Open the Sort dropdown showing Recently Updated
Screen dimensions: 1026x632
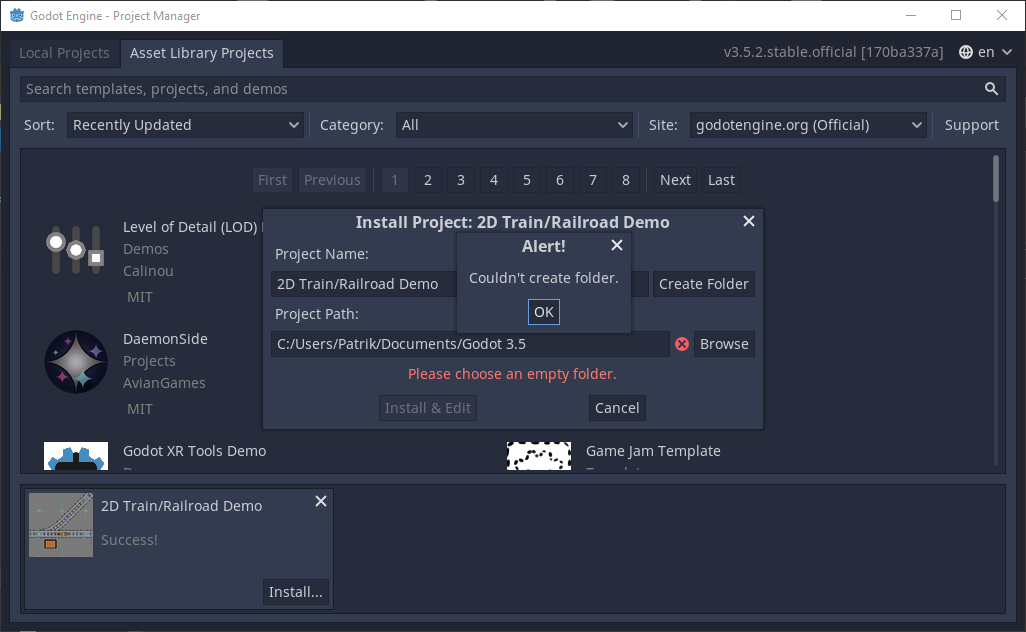pyautogui.click(x=185, y=125)
